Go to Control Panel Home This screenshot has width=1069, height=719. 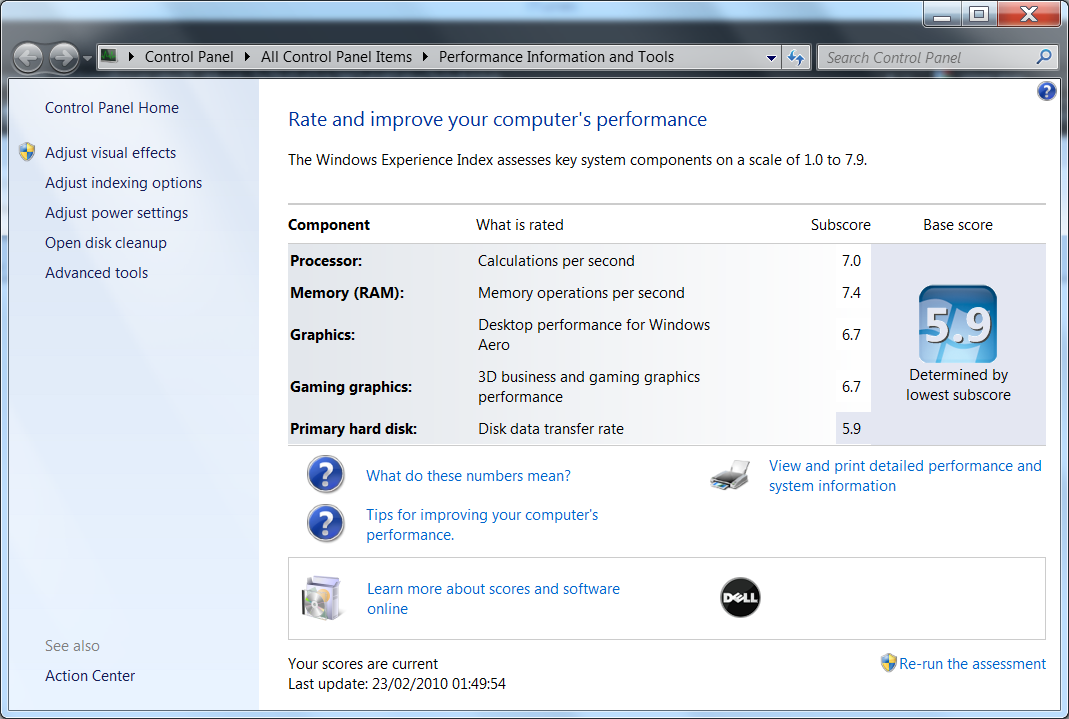tap(112, 108)
